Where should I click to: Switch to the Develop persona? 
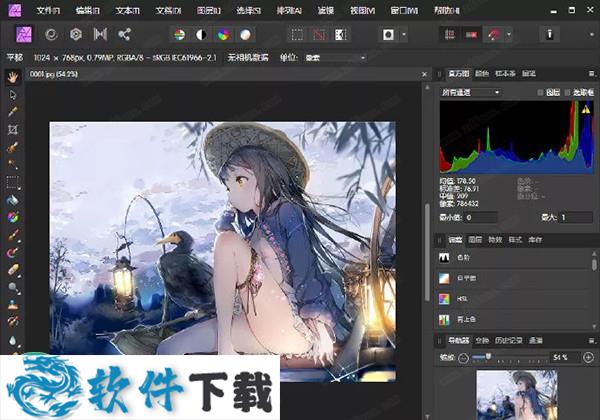pos(76,34)
